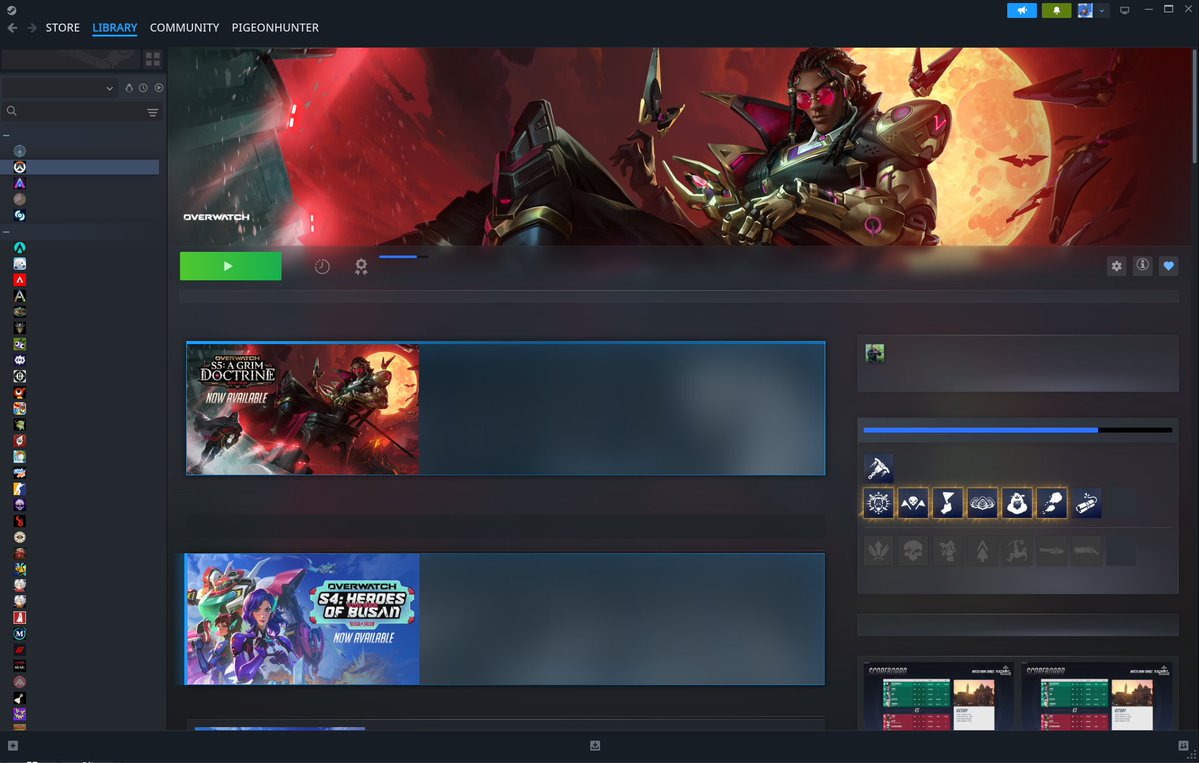Image resolution: width=1199 pixels, height=763 pixels.
Task: View the triple shell achievement icon
Action: tap(983, 503)
